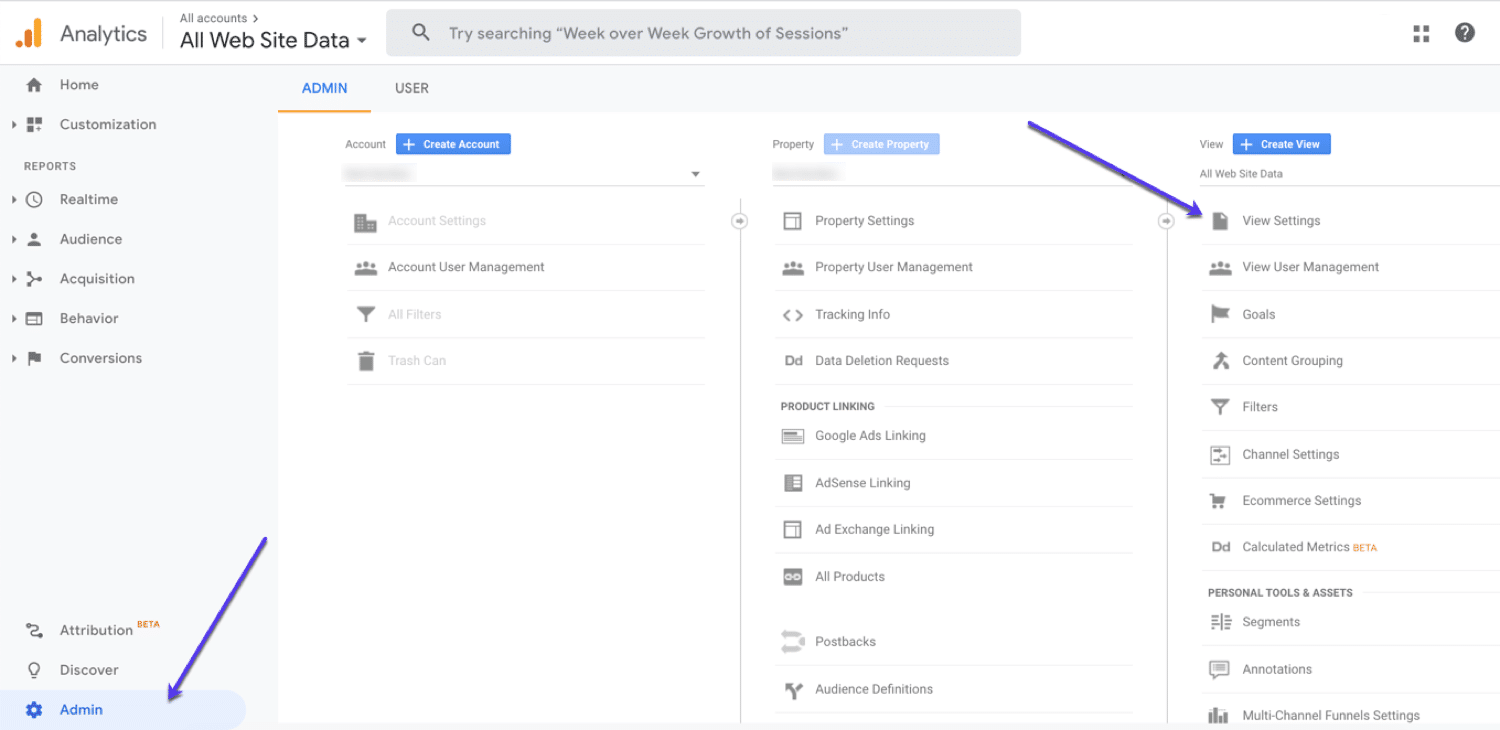
Task: Open the Attribution beta icon
Action: [34, 629]
